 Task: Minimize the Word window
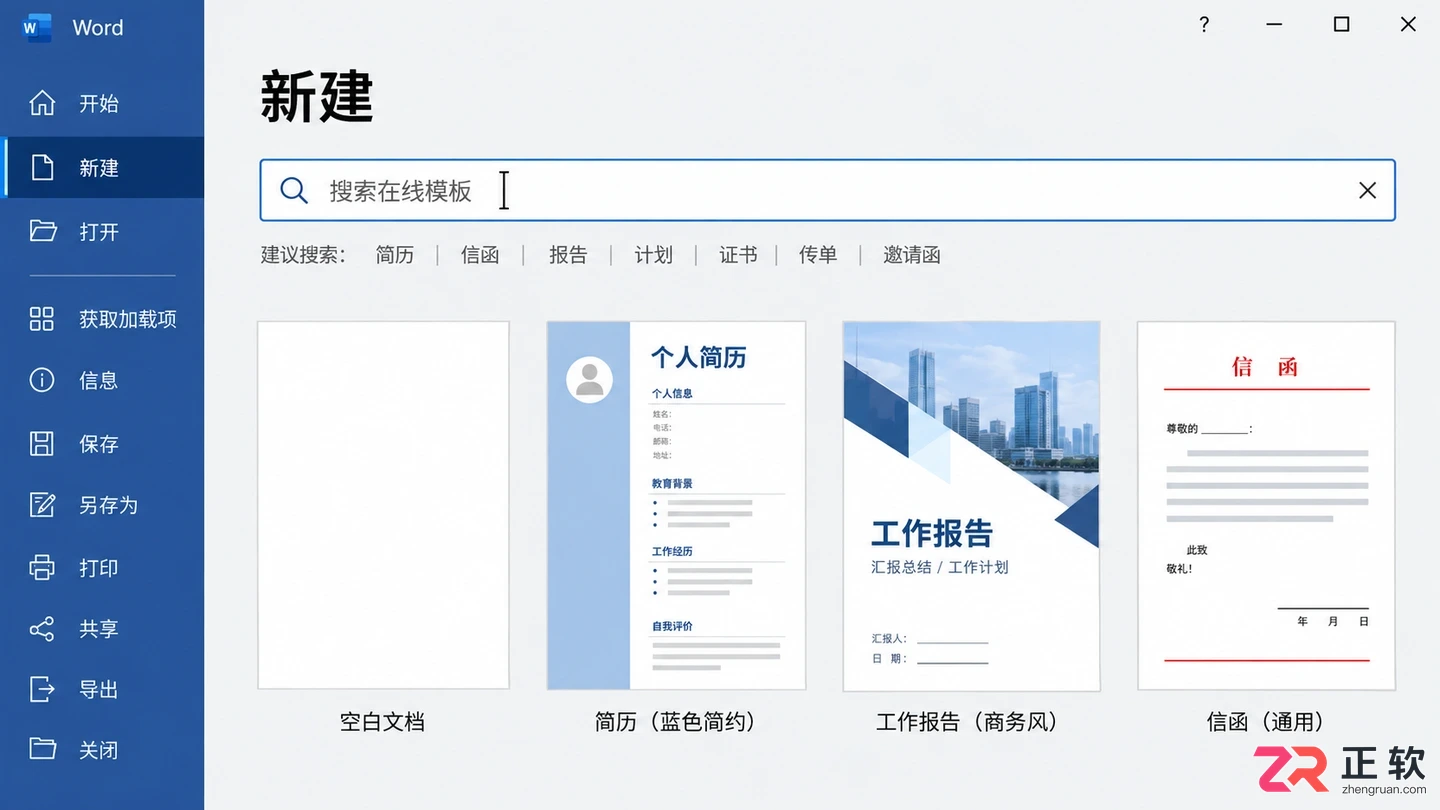(1274, 25)
